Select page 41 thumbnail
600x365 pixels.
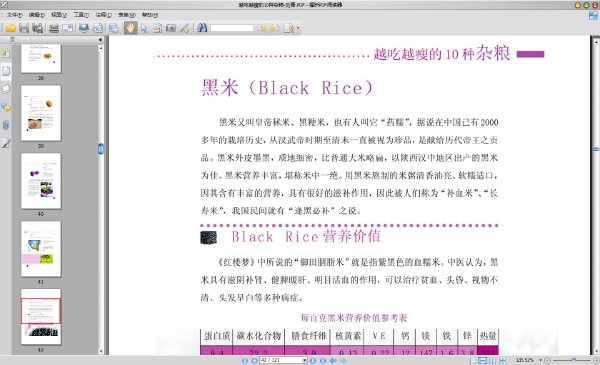click(41, 249)
